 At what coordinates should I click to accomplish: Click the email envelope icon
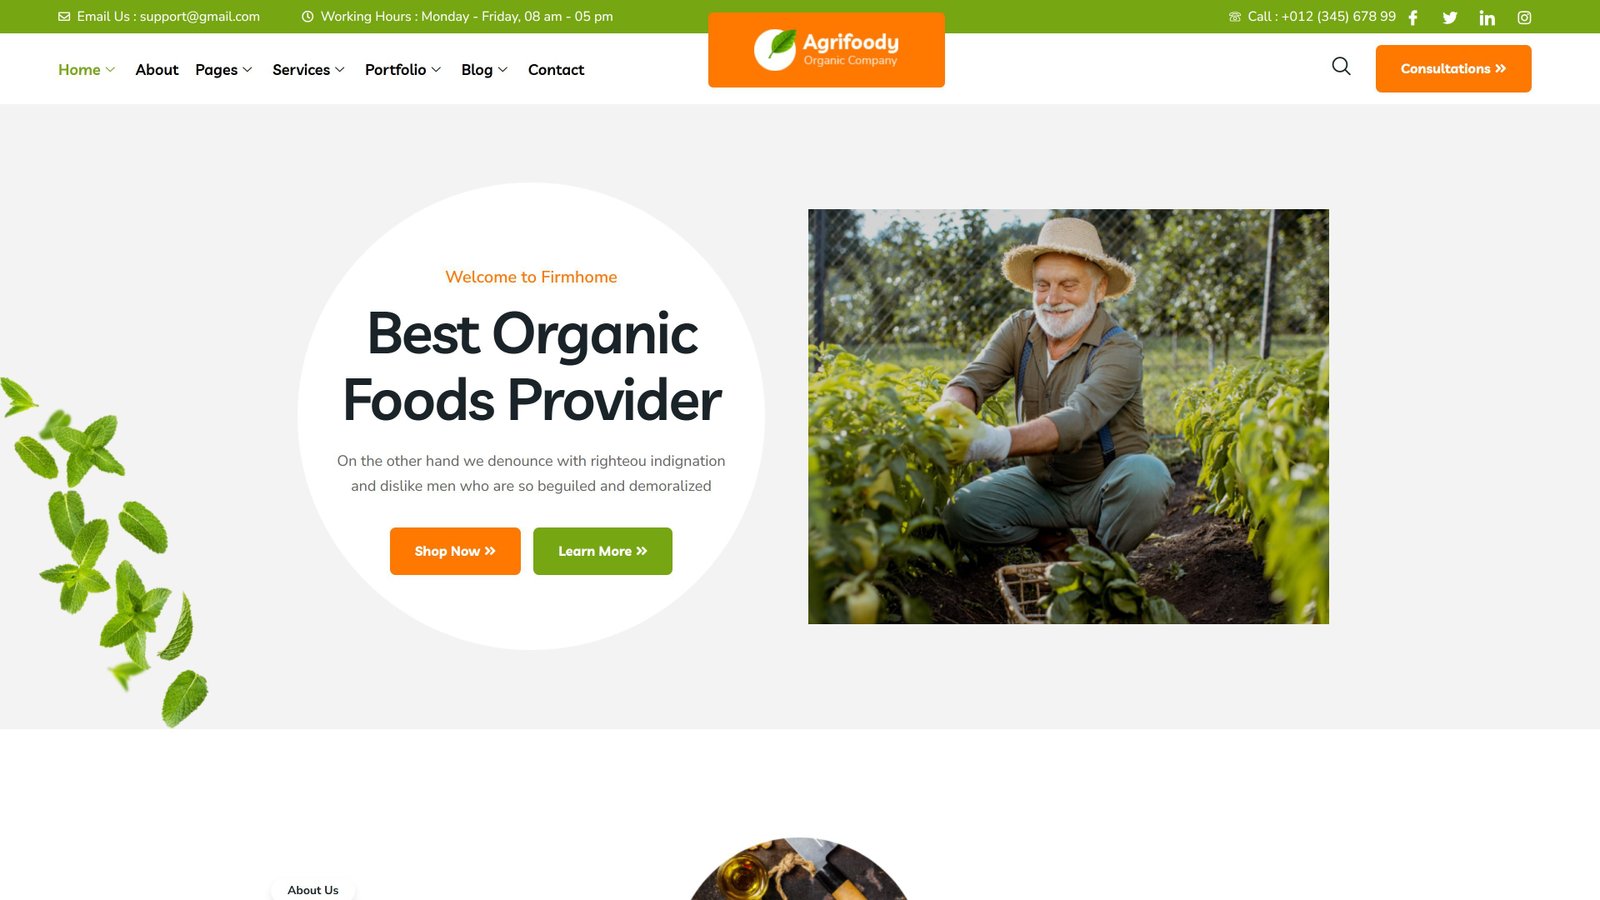64,17
